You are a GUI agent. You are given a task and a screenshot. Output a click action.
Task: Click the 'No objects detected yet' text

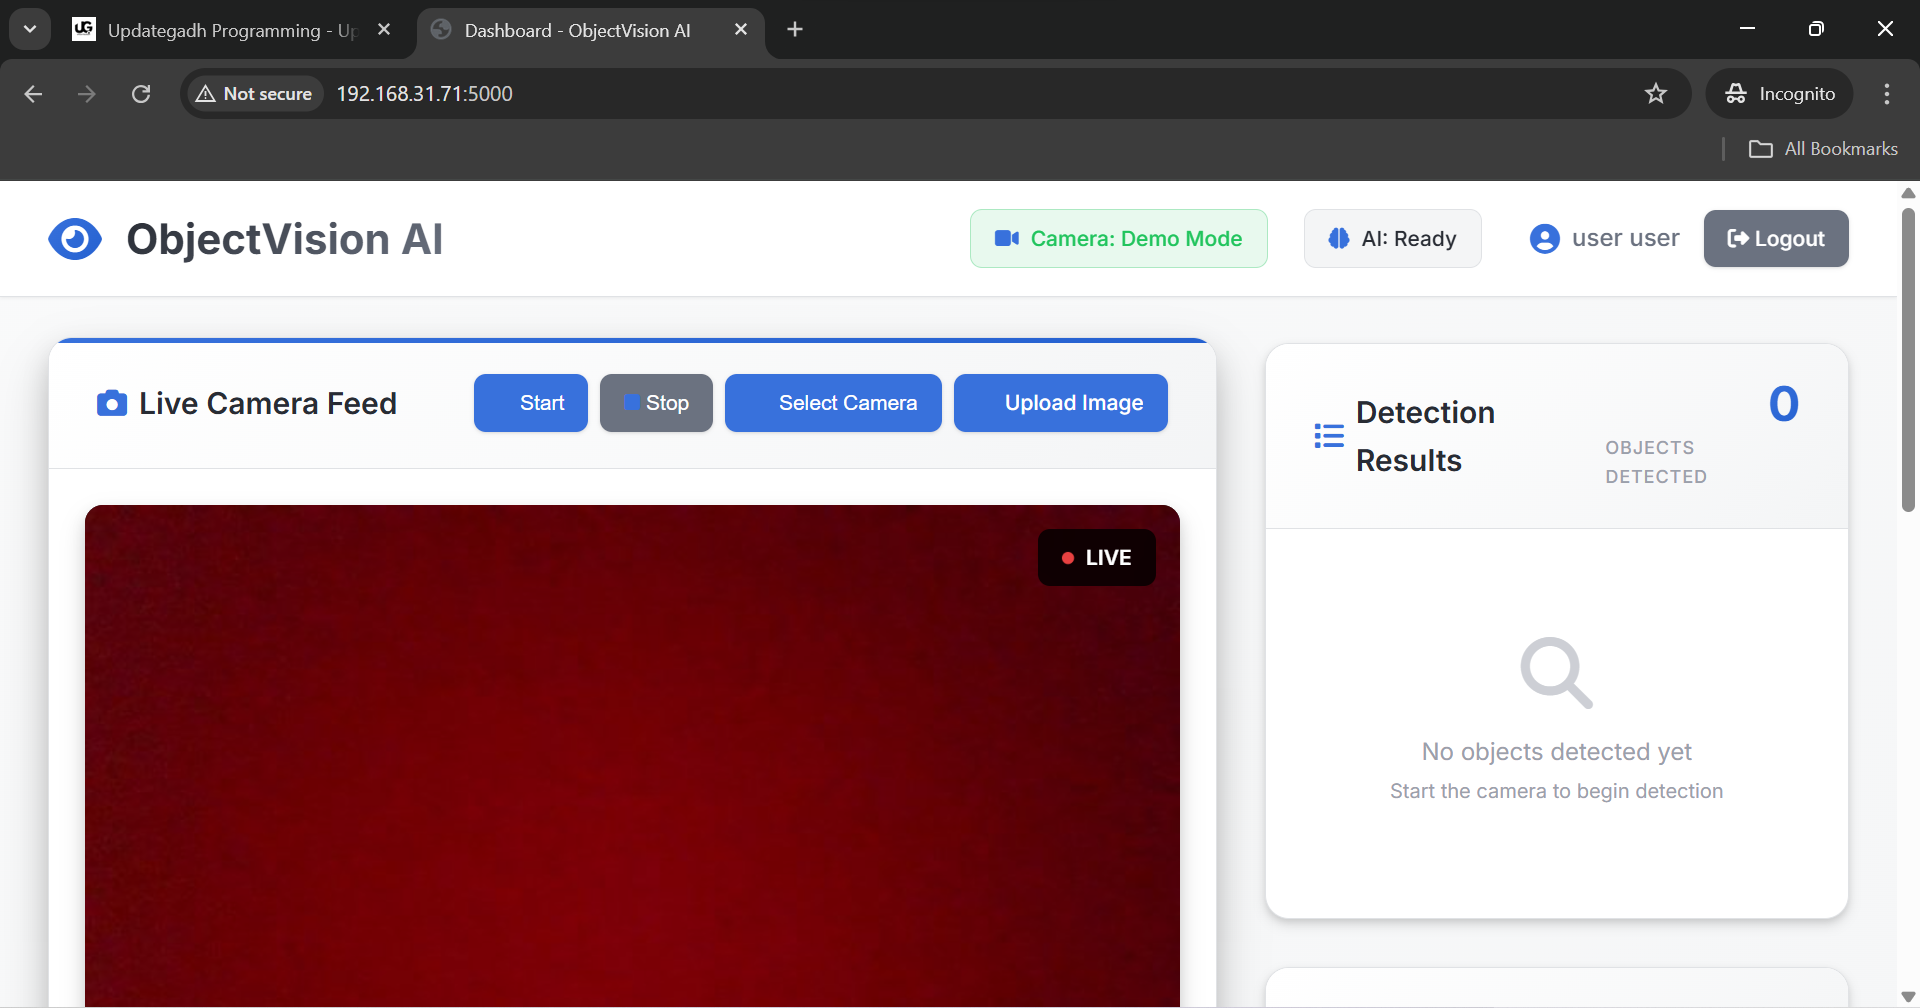(1557, 751)
